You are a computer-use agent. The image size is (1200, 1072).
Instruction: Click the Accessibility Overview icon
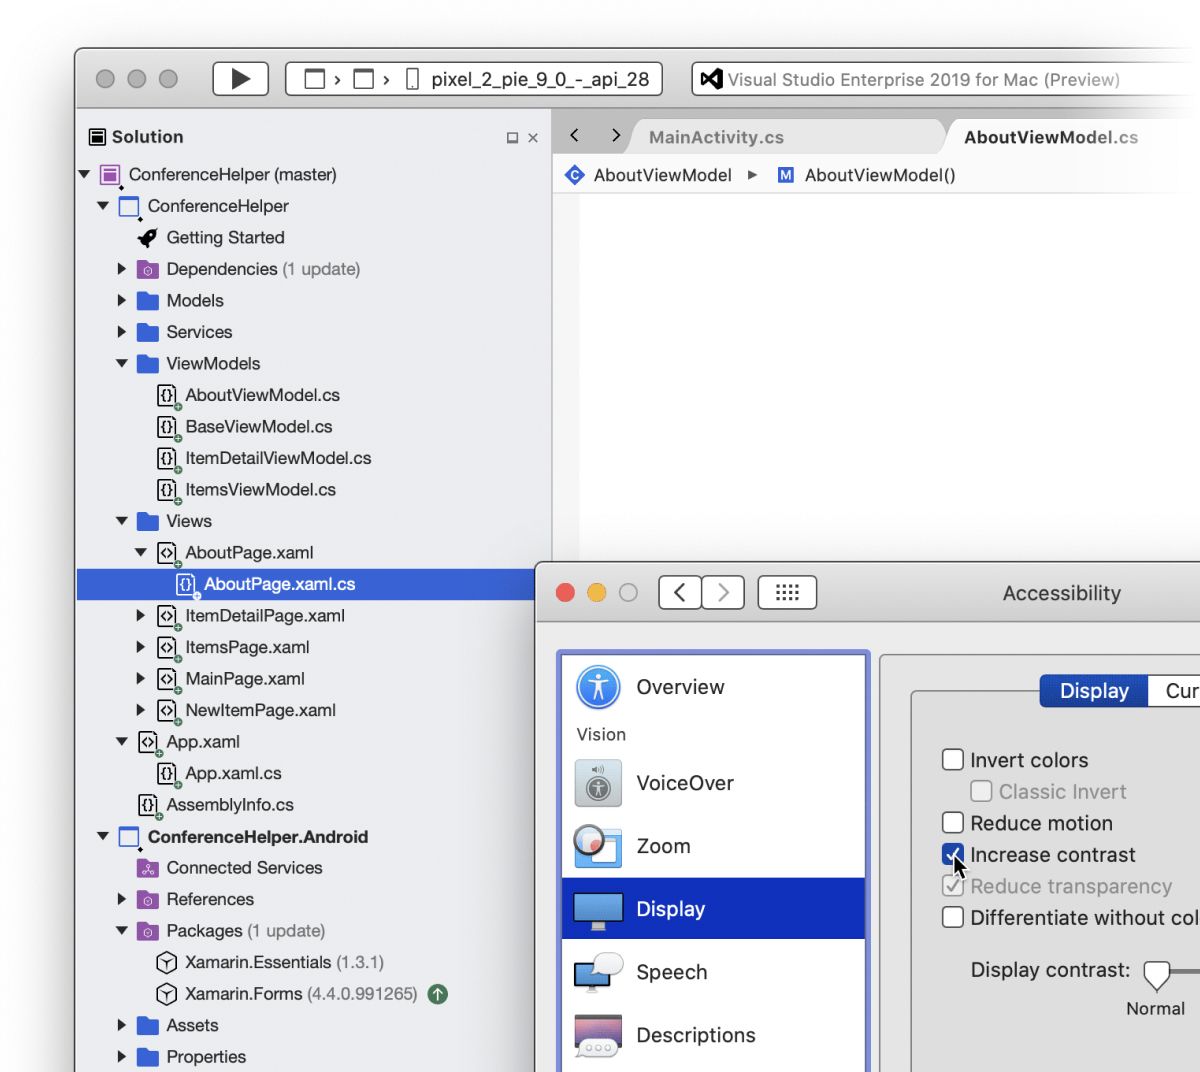[597, 687]
